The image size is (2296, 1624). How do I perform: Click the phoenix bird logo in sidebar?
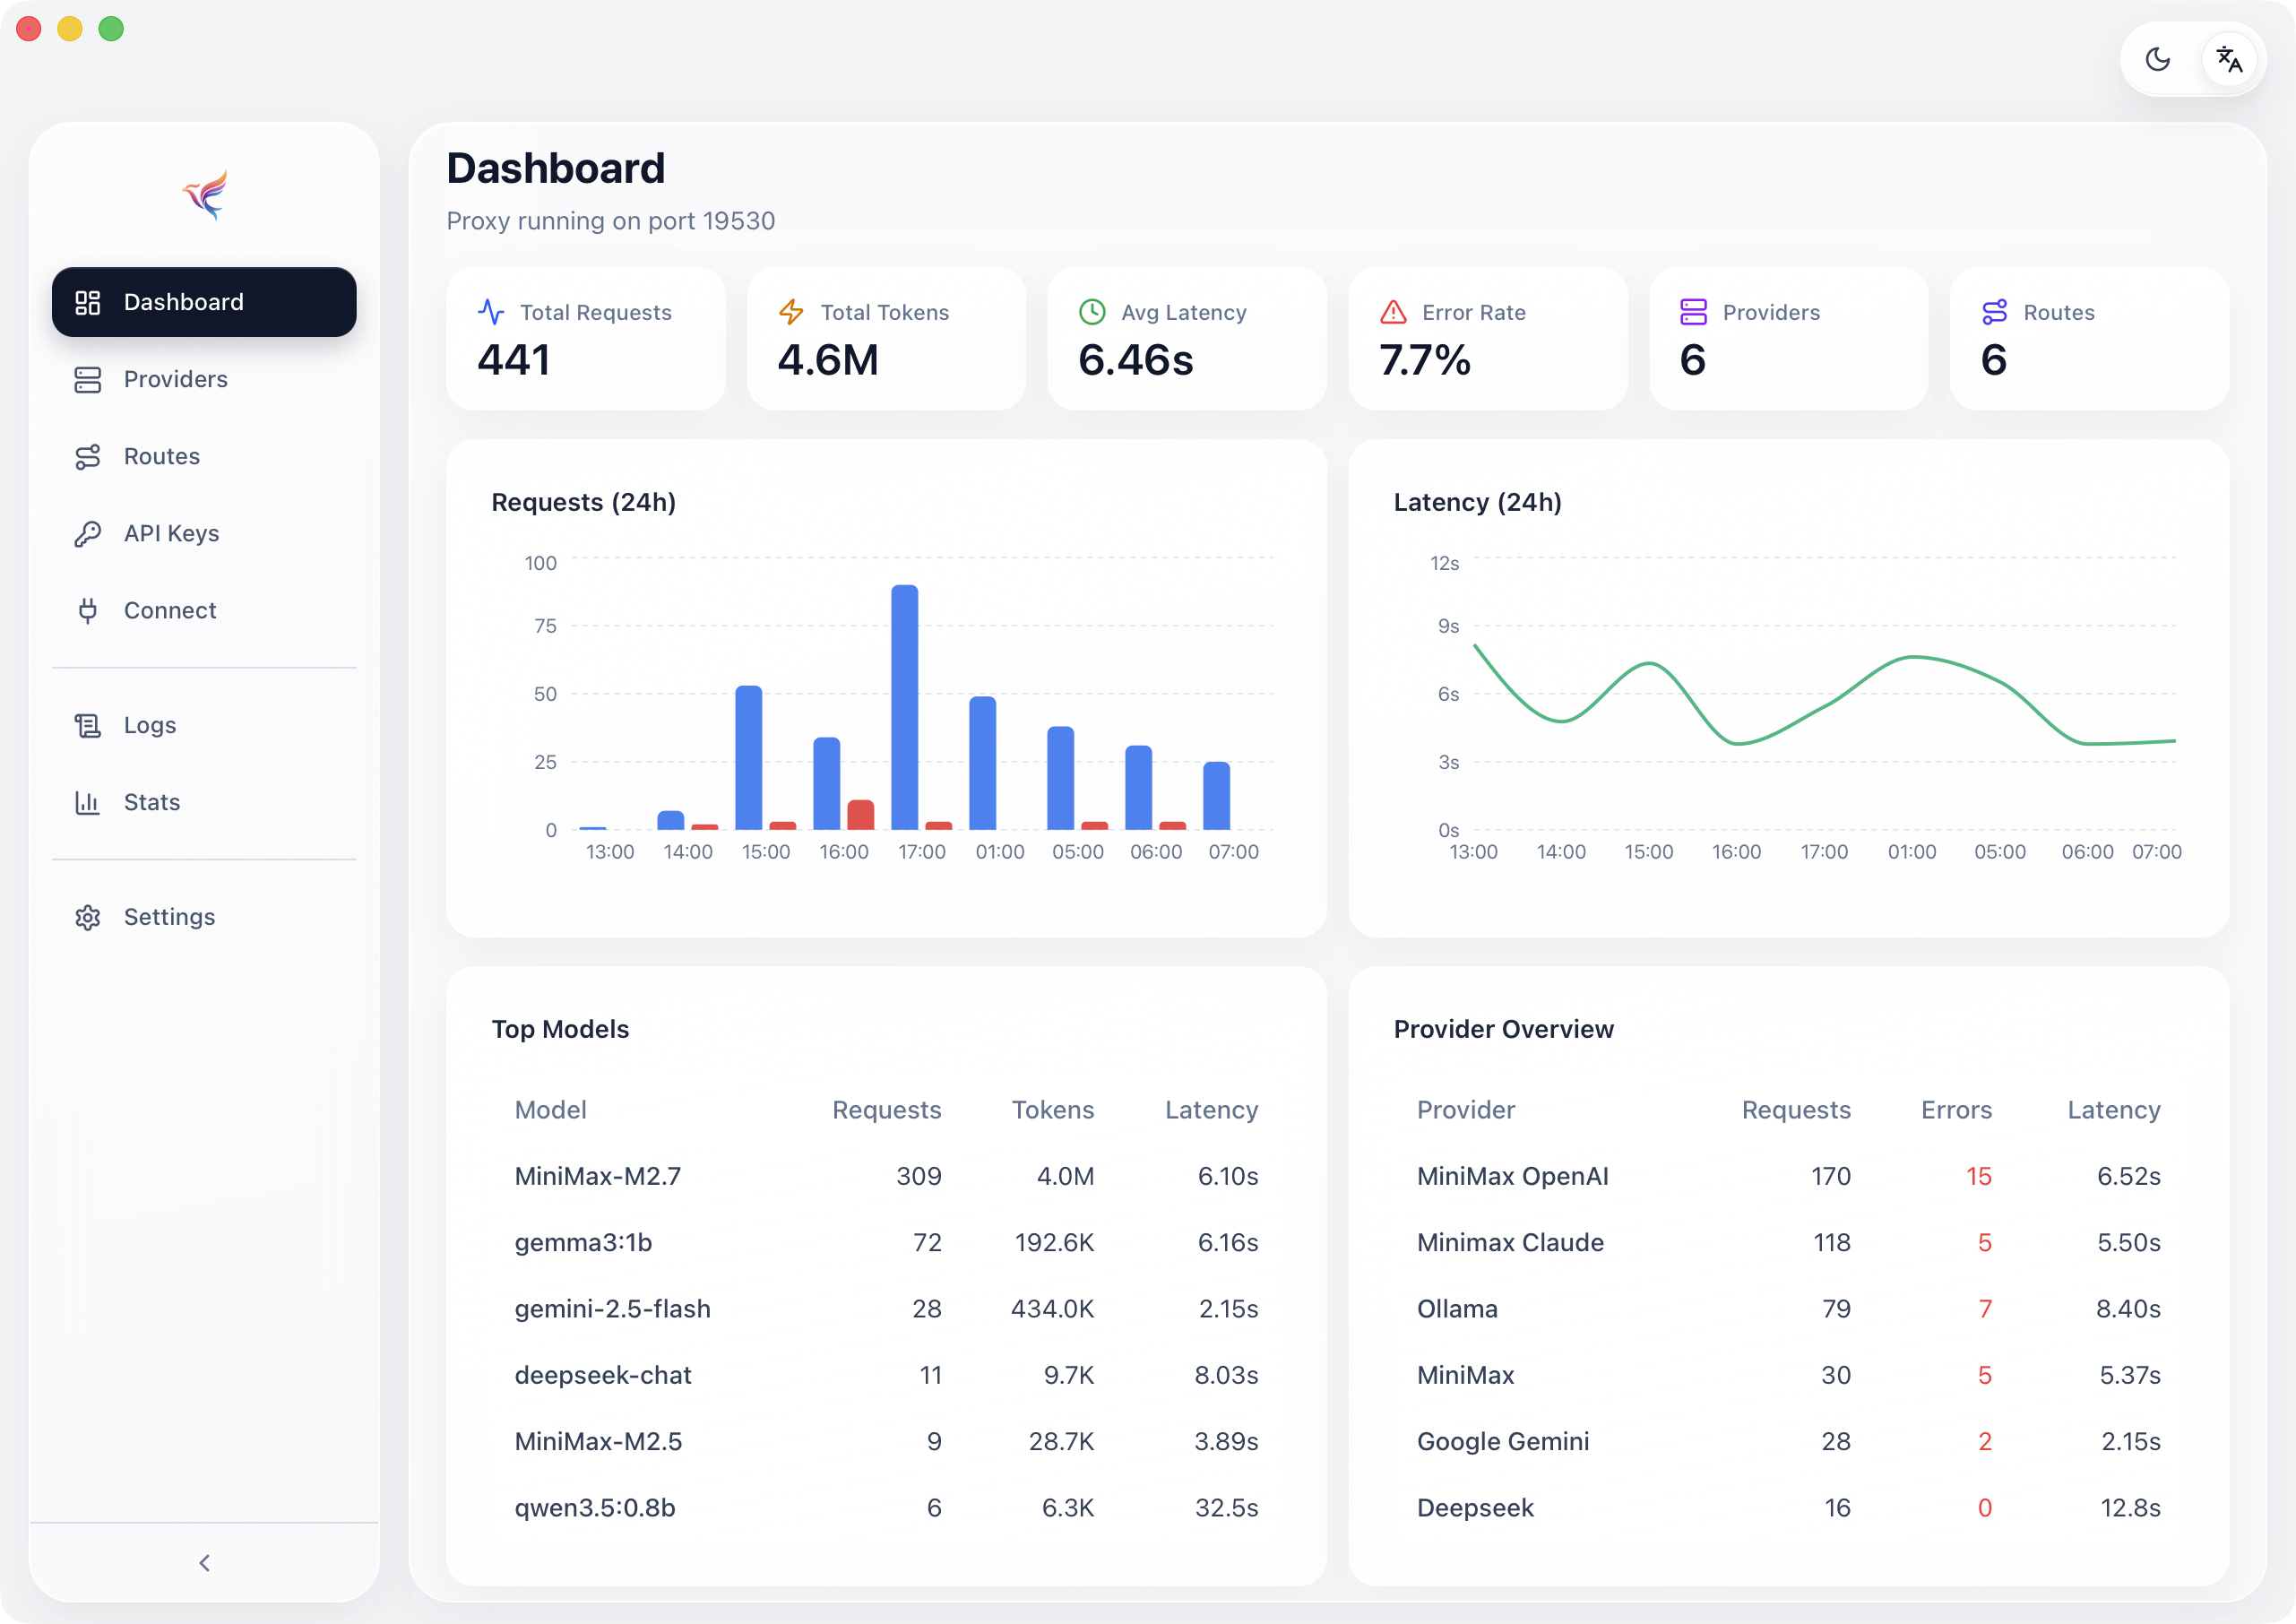205,194
